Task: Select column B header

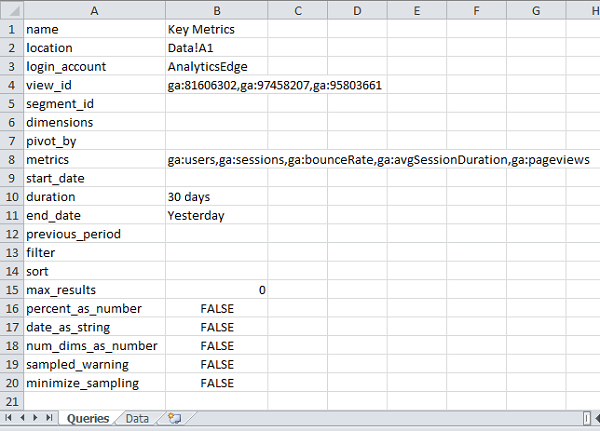Action: [217, 10]
